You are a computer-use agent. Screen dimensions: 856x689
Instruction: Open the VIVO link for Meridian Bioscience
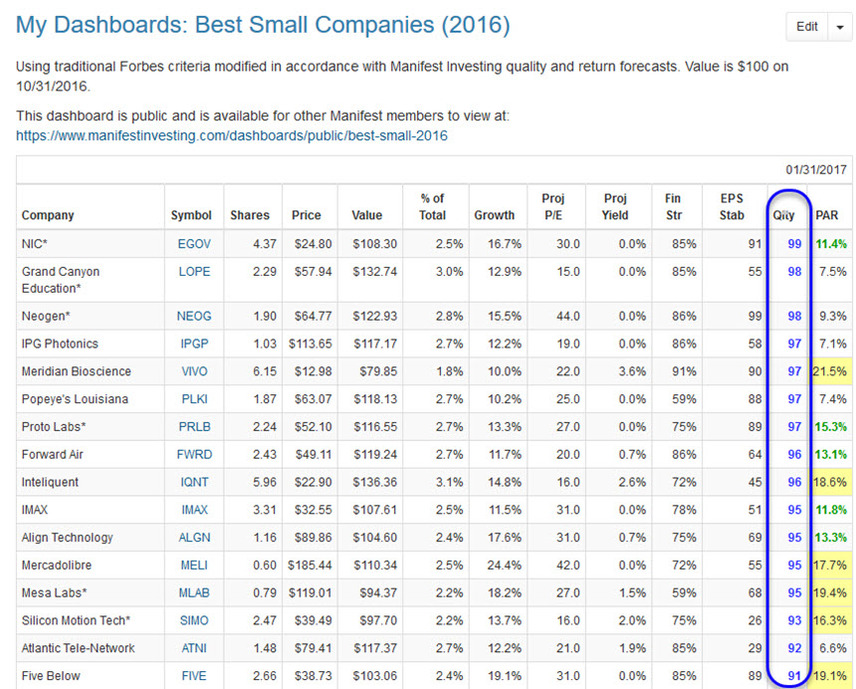(192, 371)
